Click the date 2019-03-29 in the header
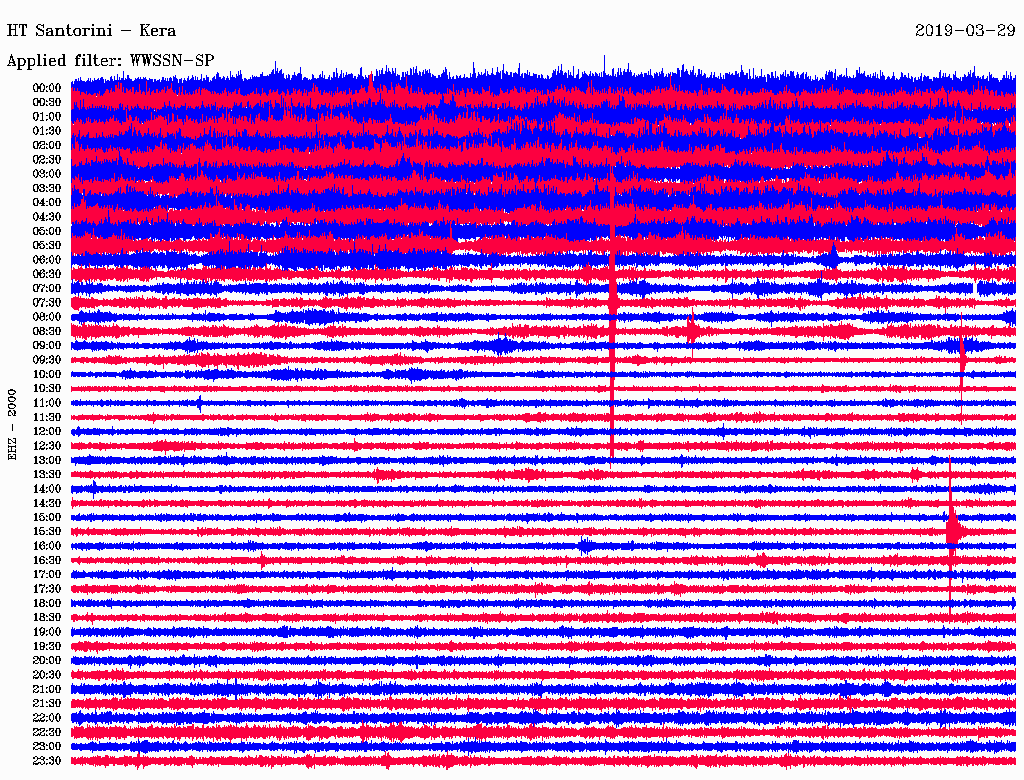Screen dimensions: 1024x780 tap(964, 30)
